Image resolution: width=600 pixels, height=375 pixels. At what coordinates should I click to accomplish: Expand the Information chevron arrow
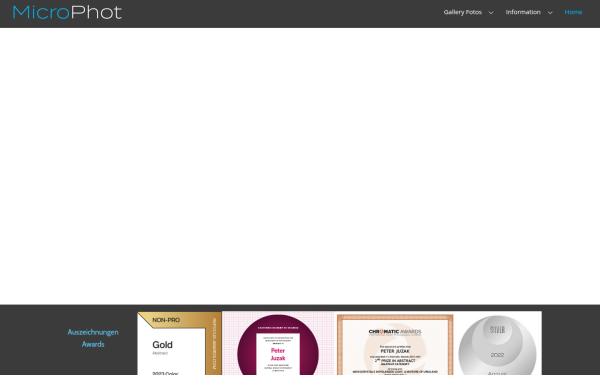(x=550, y=13)
